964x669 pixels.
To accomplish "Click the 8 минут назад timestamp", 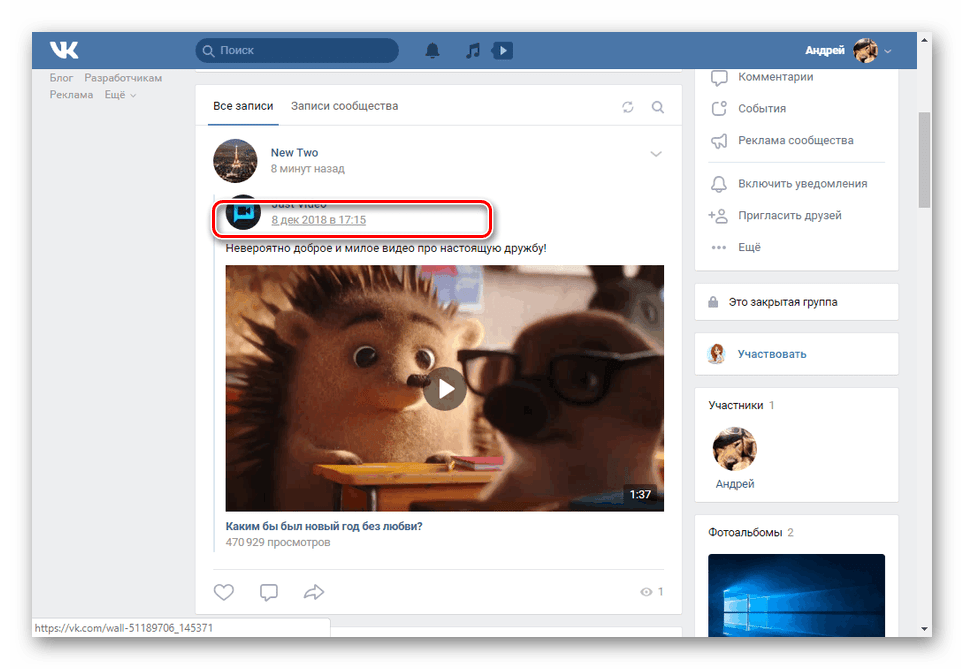I will point(307,168).
